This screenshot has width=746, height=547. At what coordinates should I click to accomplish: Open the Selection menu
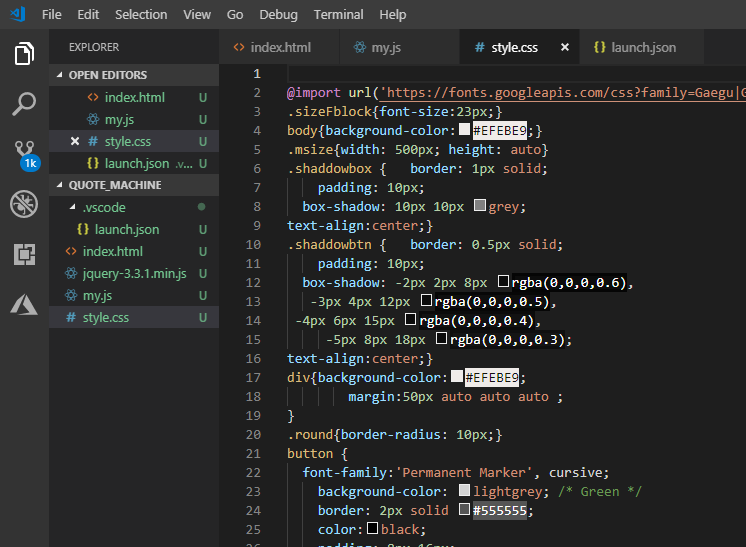(141, 15)
